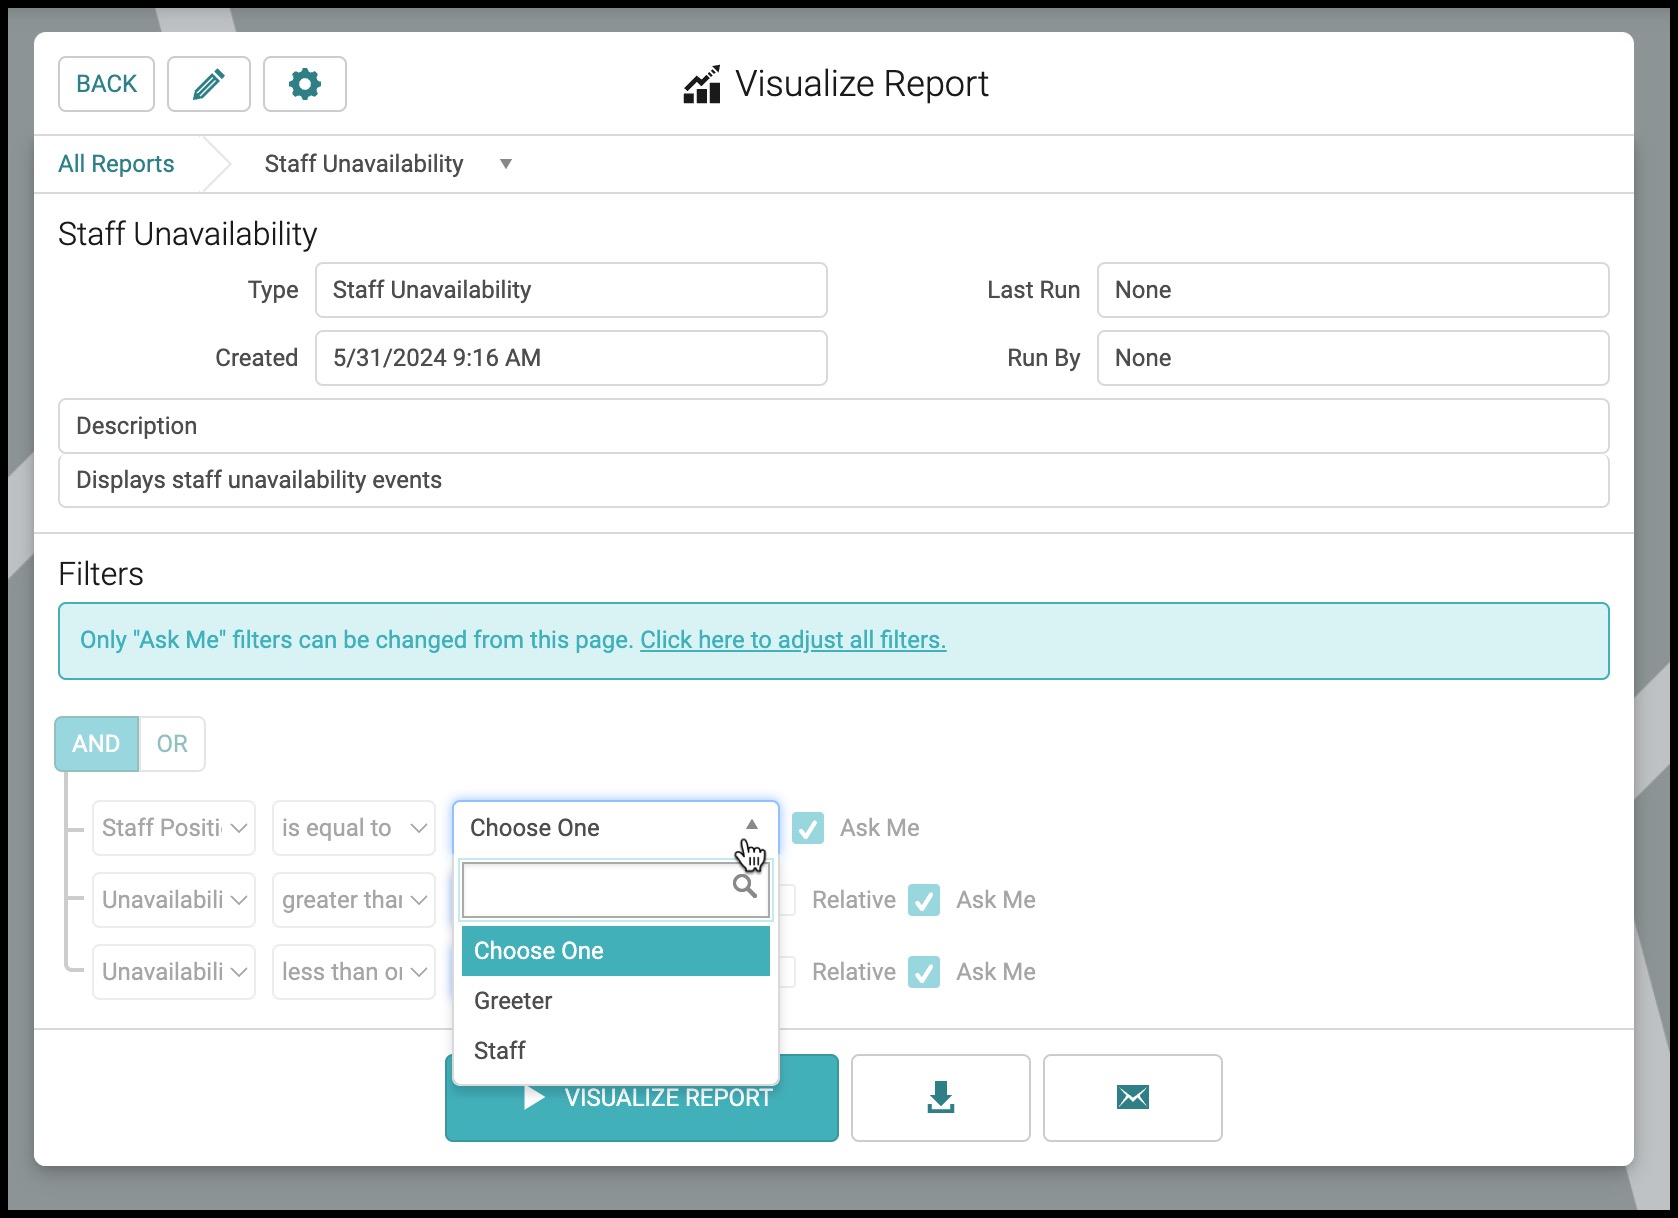The width and height of the screenshot is (1678, 1218).
Task: Click the magnifier icon in dropdown search
Action: pyautogui.click(x=744, y=886)
